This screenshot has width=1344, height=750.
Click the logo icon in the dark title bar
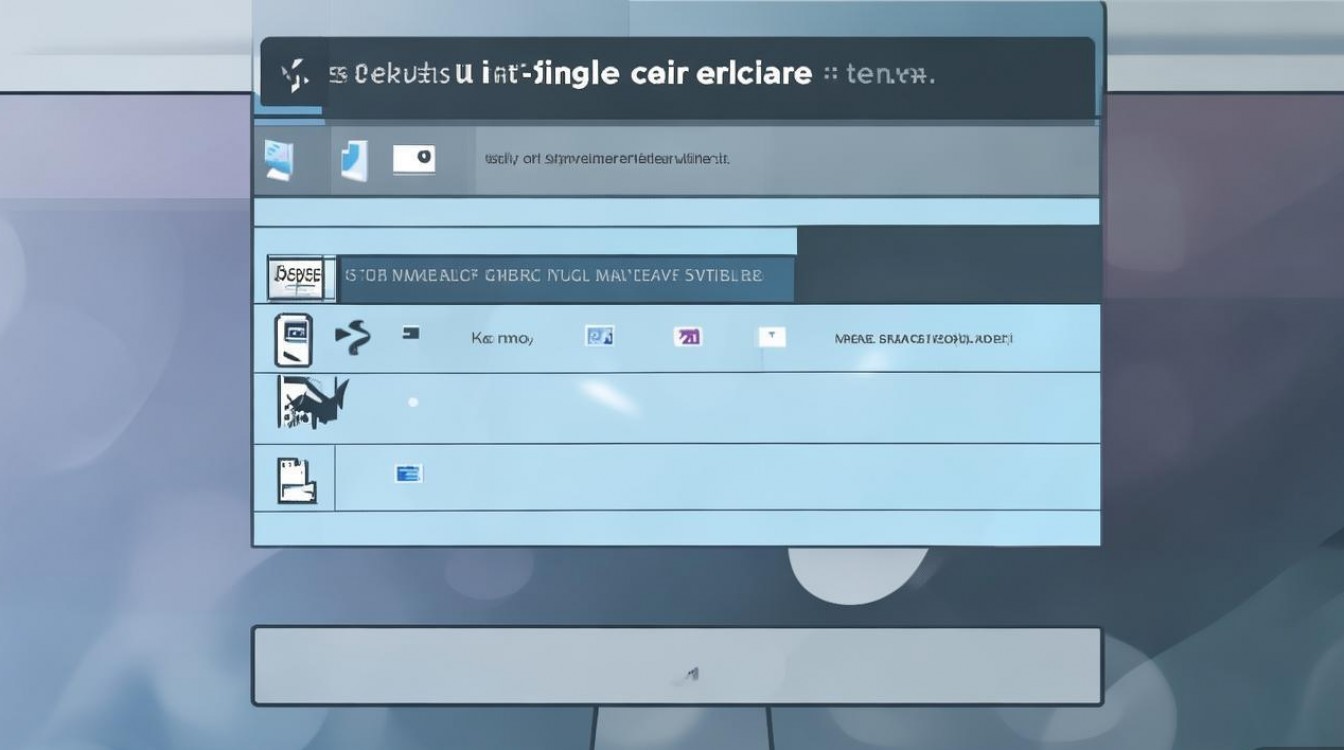[292, 76]
